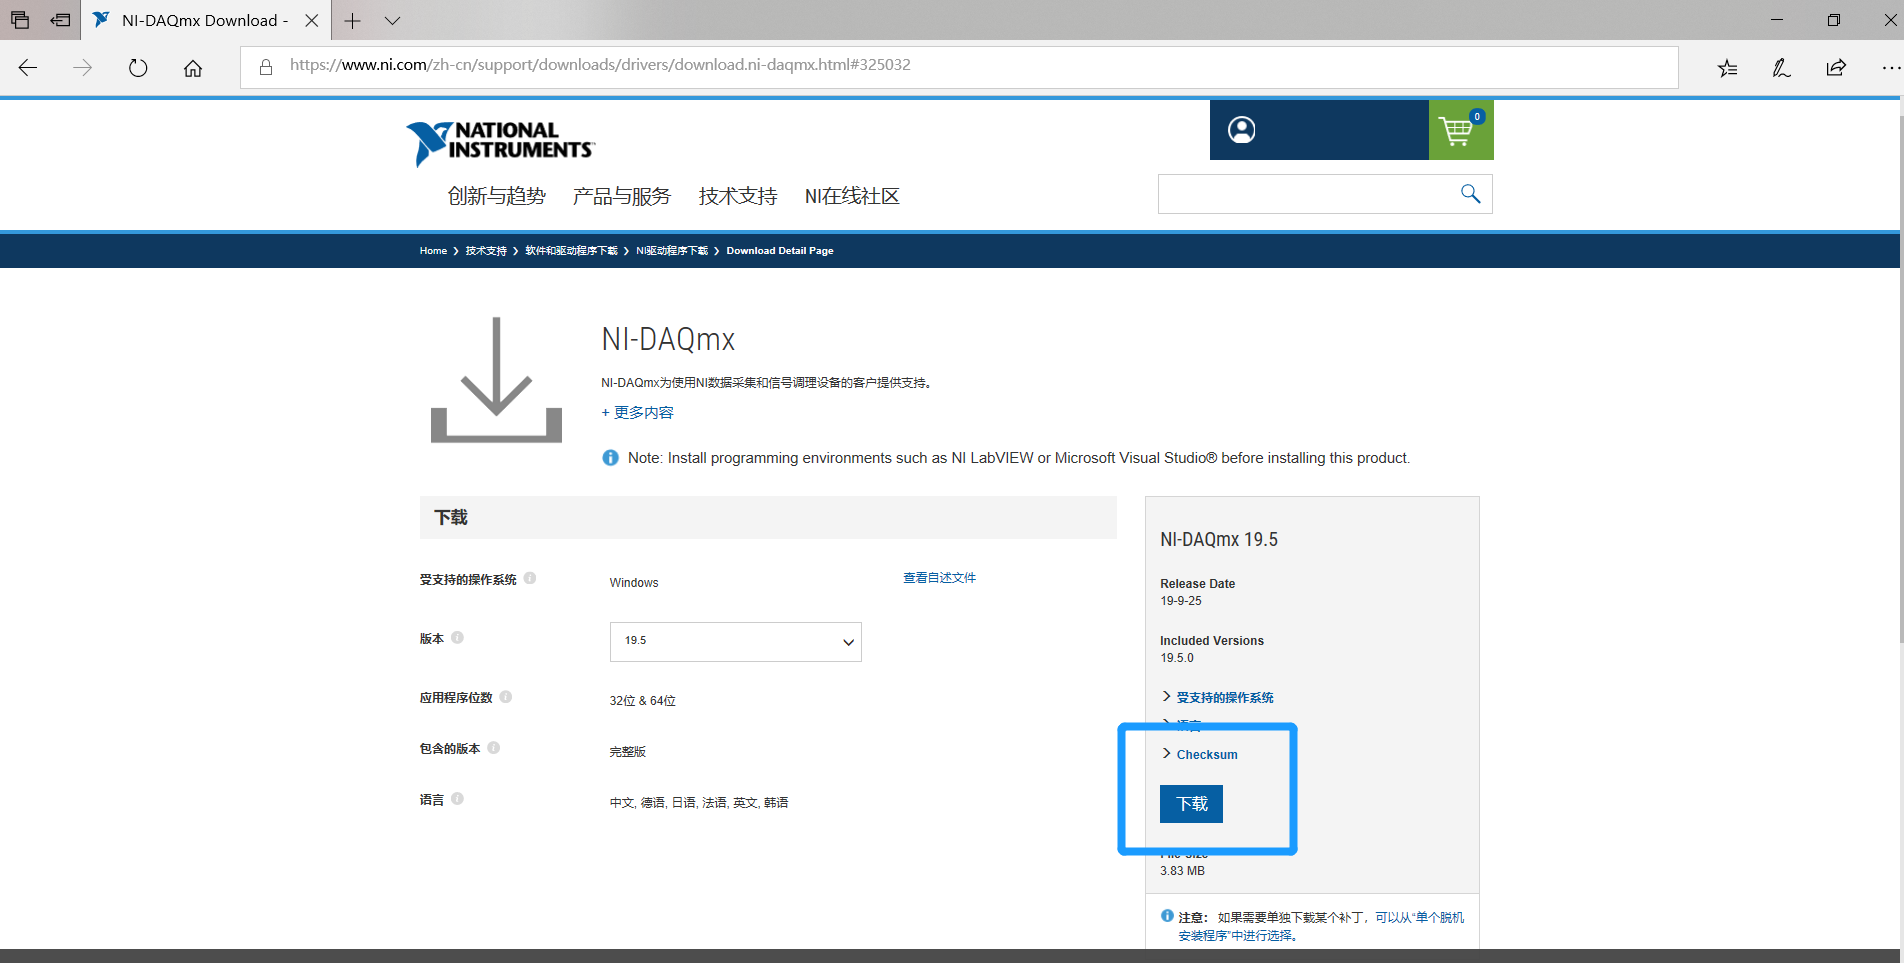Click the share icon in the toolbar
Viewport: 1904px width, 963px height.
click(1836, 67)
